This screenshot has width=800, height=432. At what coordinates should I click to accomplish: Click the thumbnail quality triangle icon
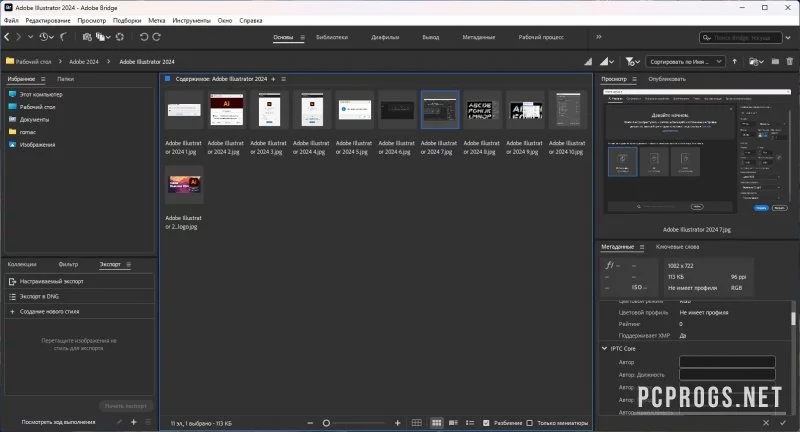click(x=588, y=62)
